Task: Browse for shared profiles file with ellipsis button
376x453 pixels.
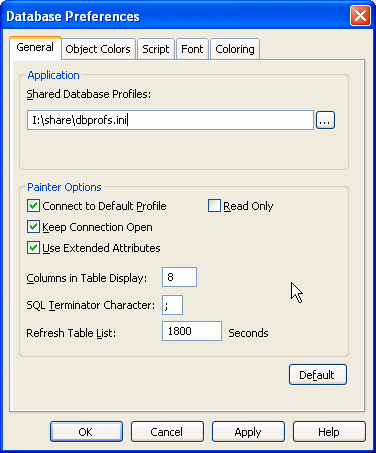Action: (x=325, y=120)
